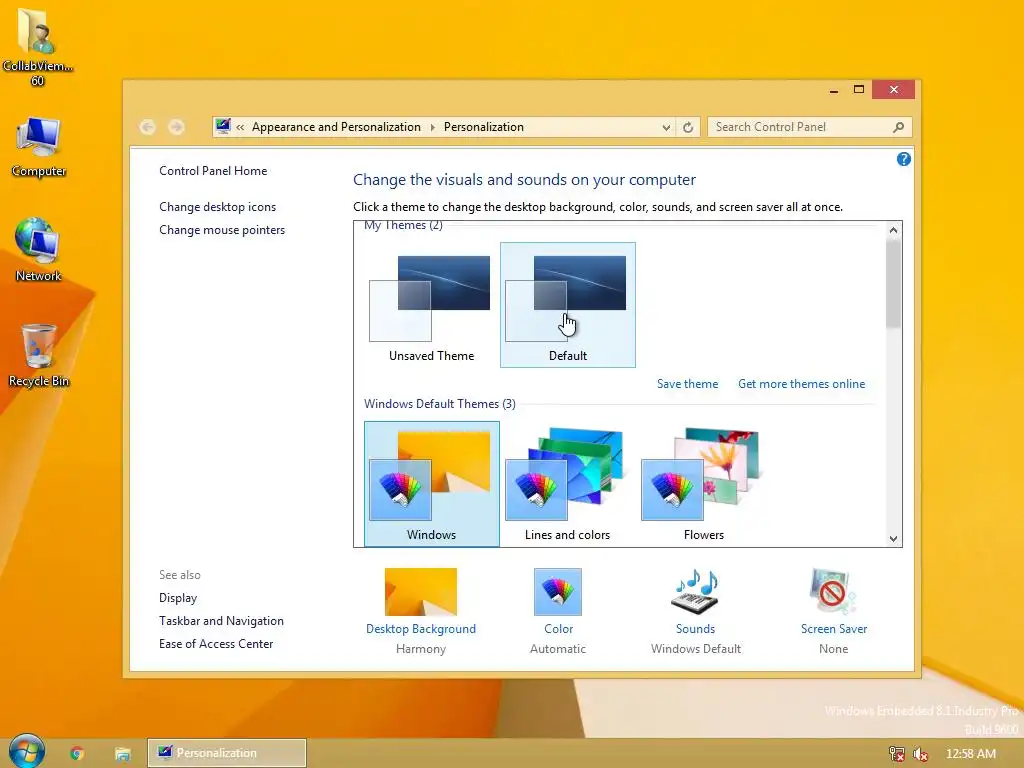Click the 'Windows Default Themes (3)' heading
This screenshot has height=768, width=1024.
coord(440,404)
